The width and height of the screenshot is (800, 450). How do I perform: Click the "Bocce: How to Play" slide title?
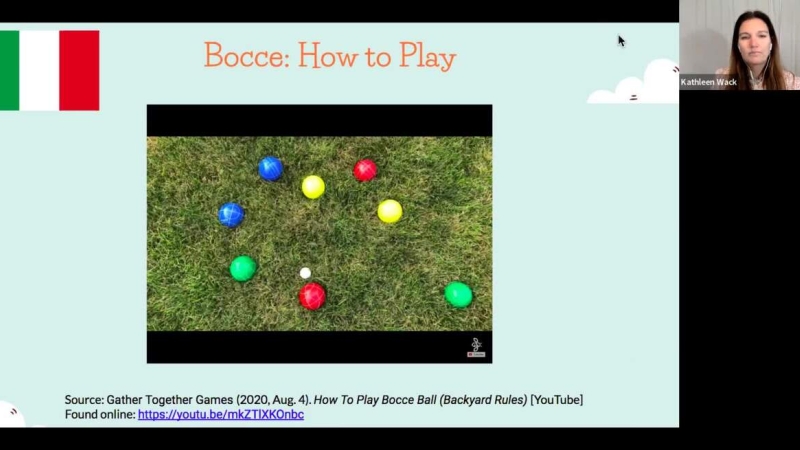tap(330, 56)
